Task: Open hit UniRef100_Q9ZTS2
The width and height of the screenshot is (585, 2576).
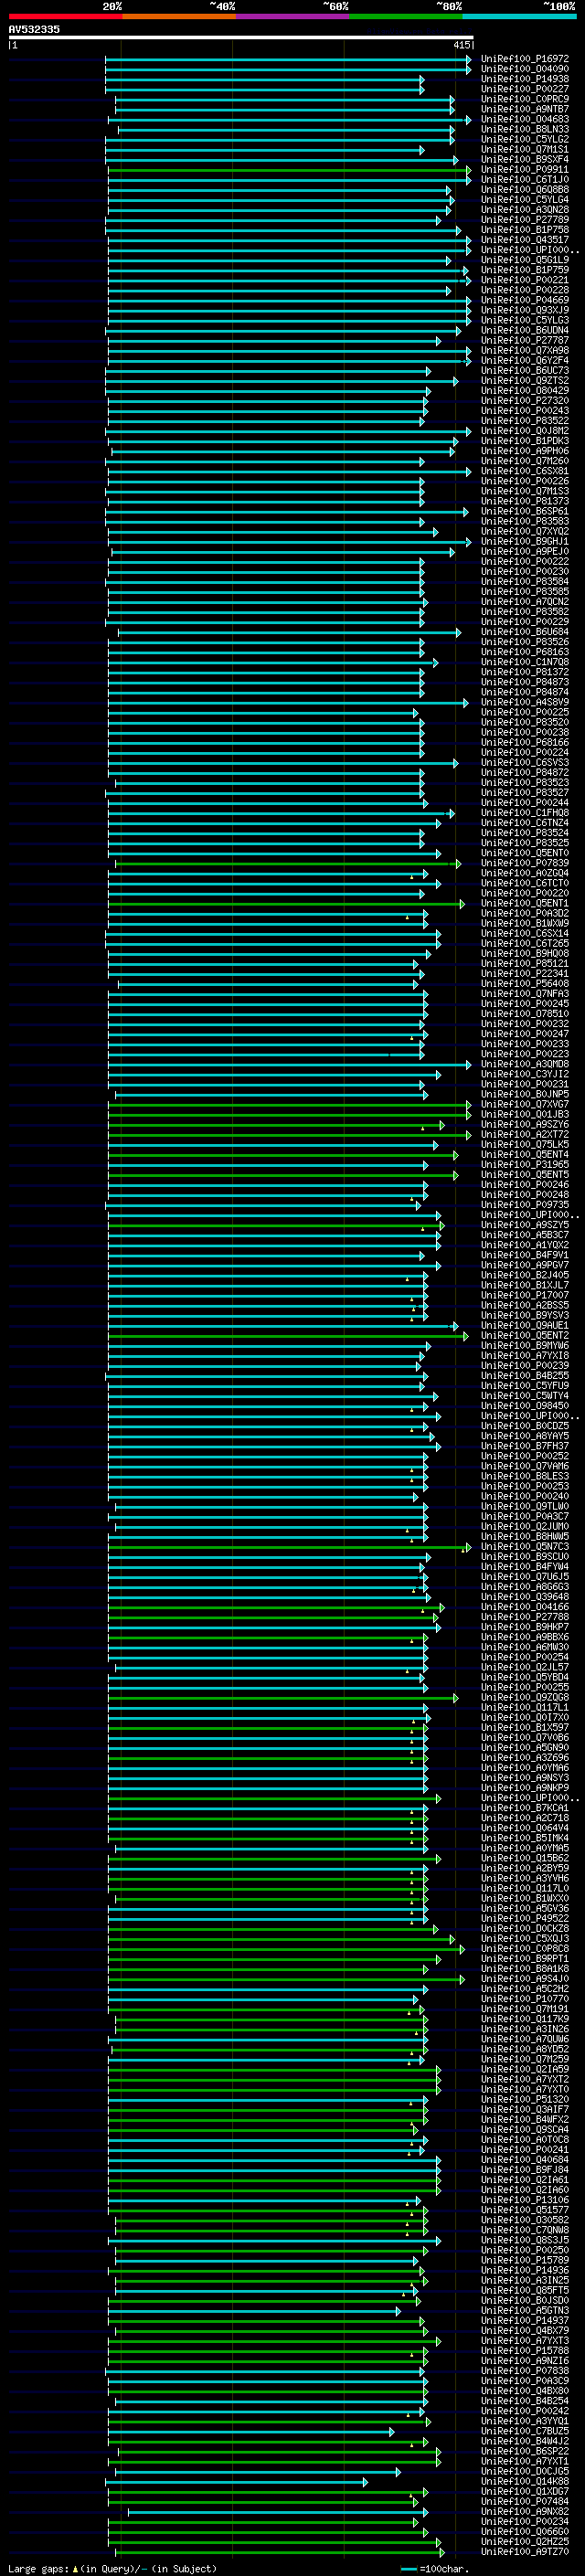Action: coord(525,380)
